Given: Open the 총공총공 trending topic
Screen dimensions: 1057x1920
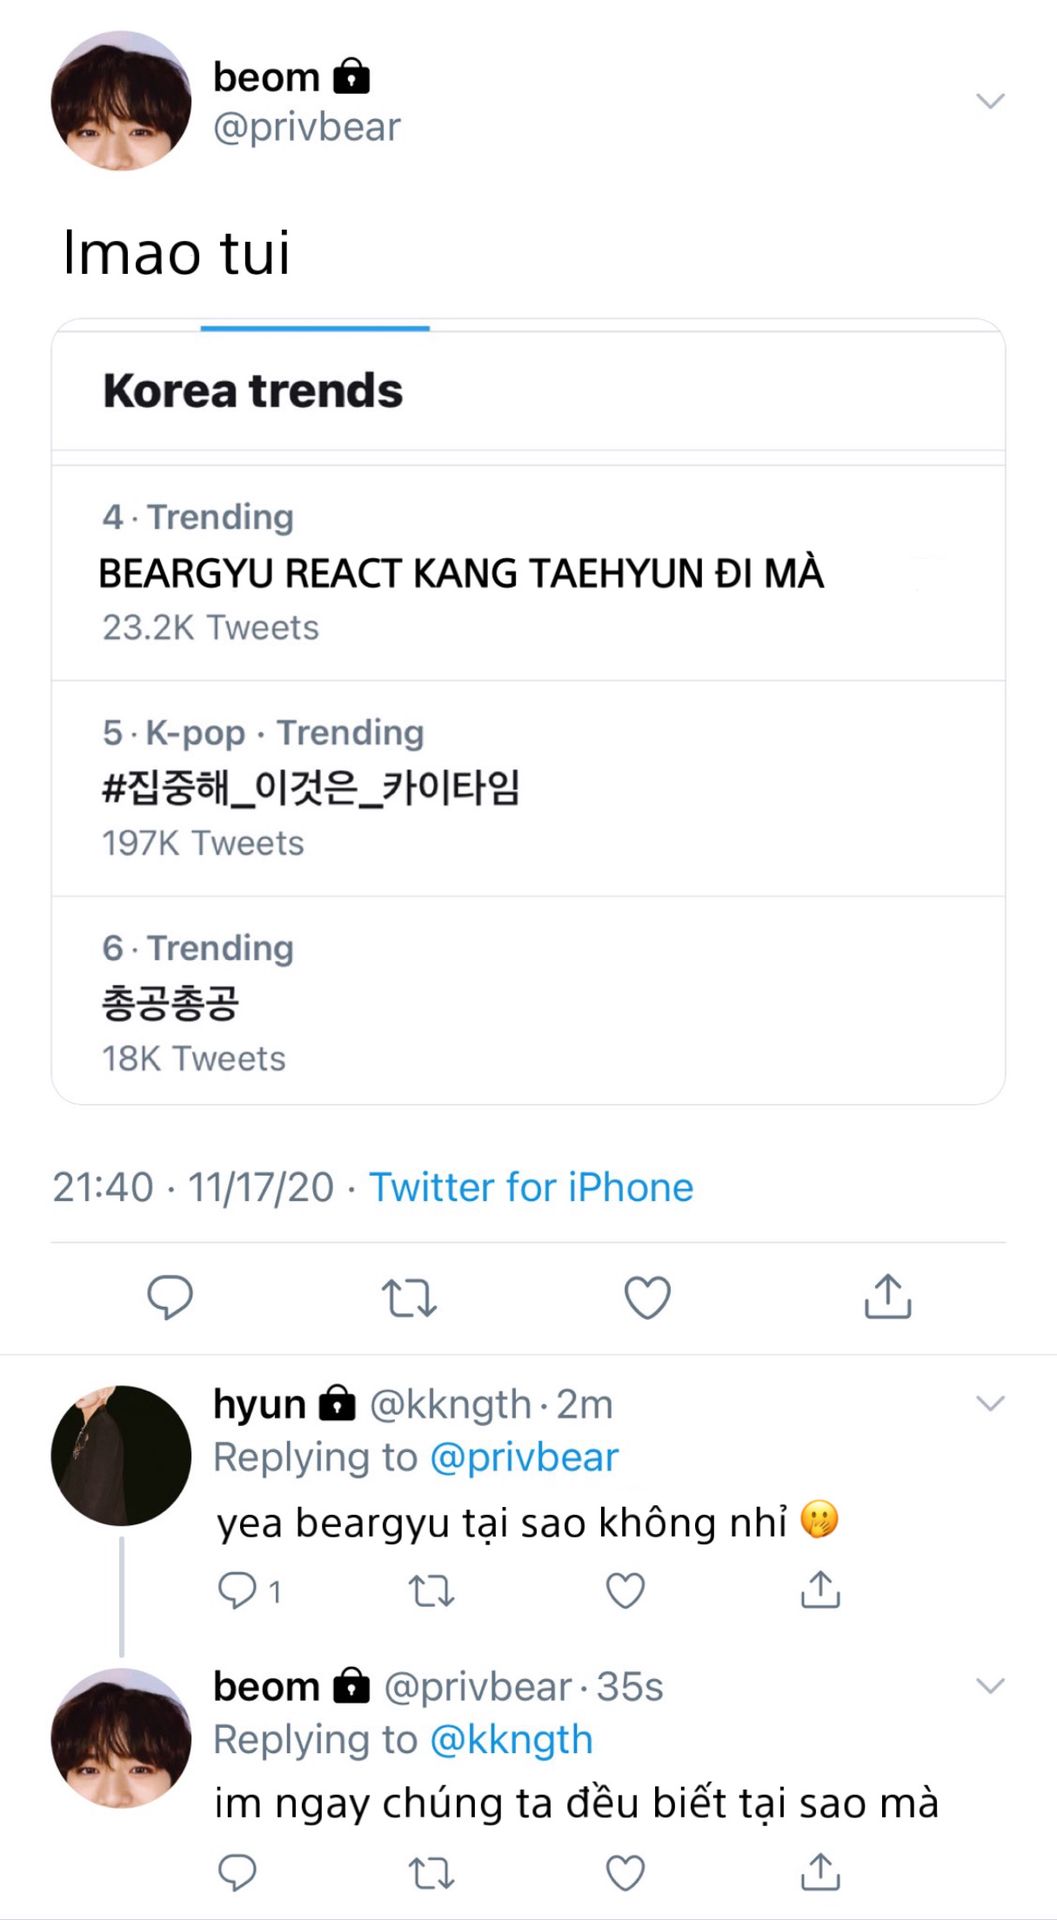Looking at the screenshot, I should (x=171, y=1002).
